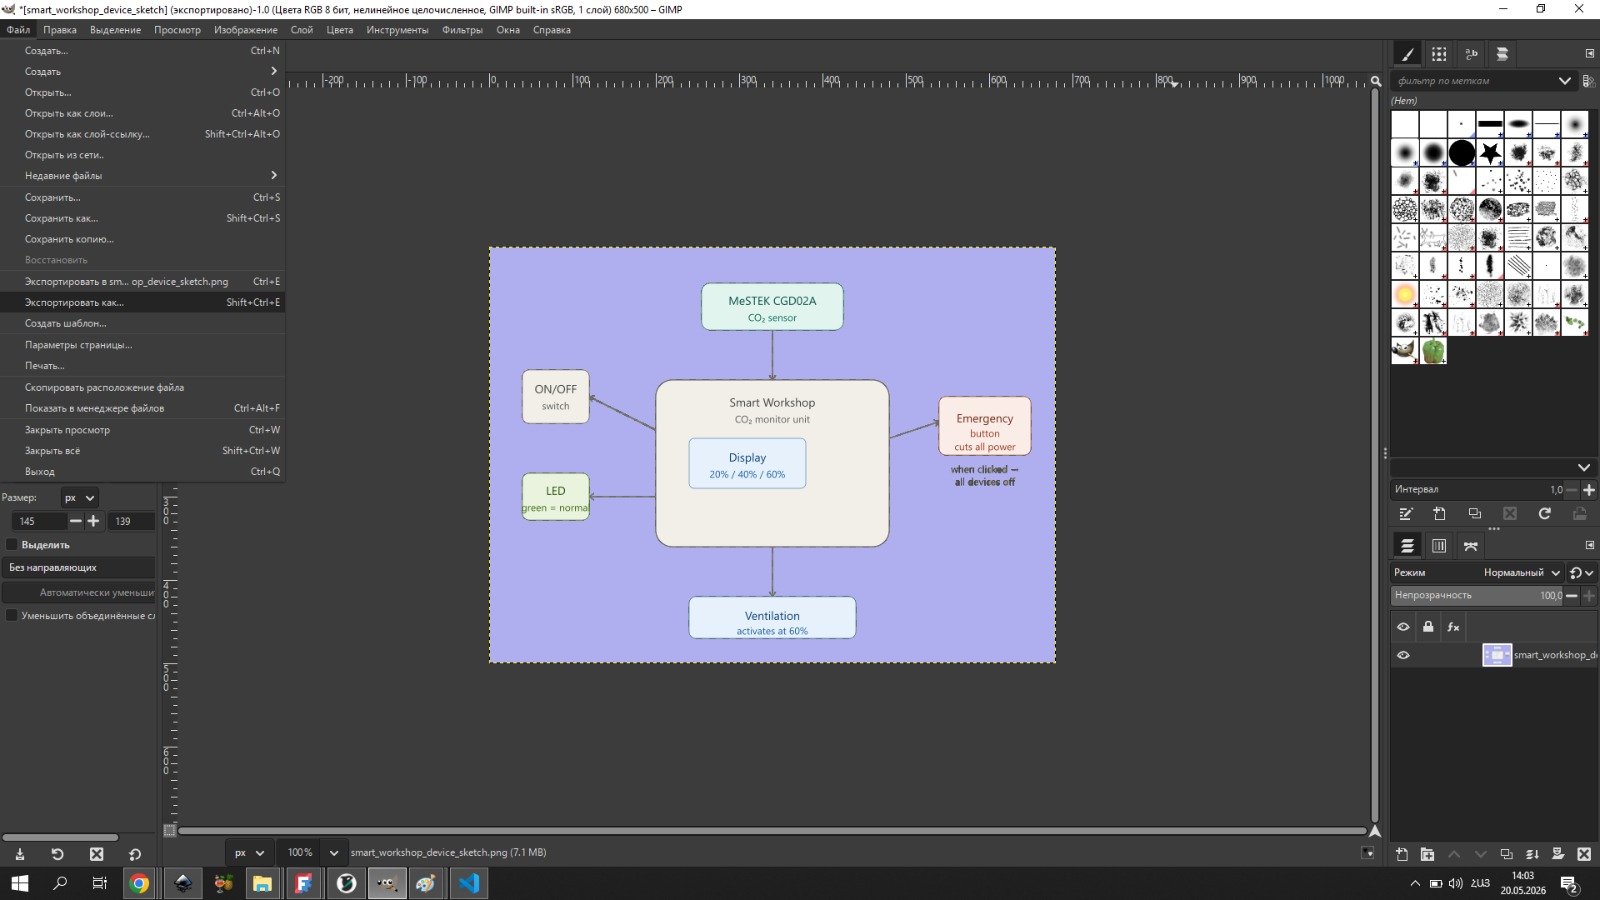Open the layer mode group switcher dropdown
Viewport: 1600px width, 900px height.
(x=1581, y=572)
